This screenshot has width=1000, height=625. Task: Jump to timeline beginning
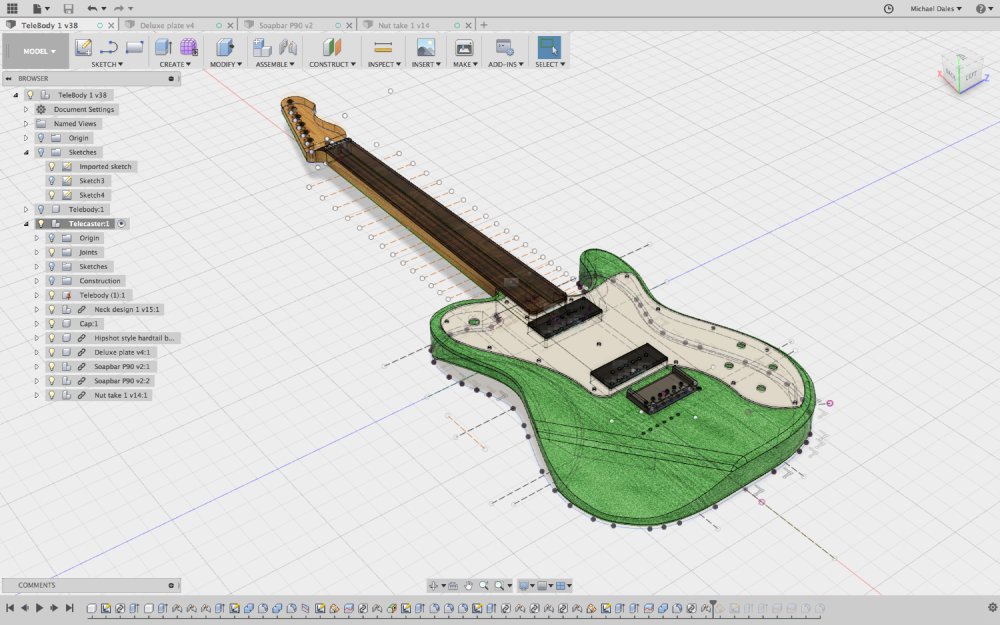(x=10, y=608)
